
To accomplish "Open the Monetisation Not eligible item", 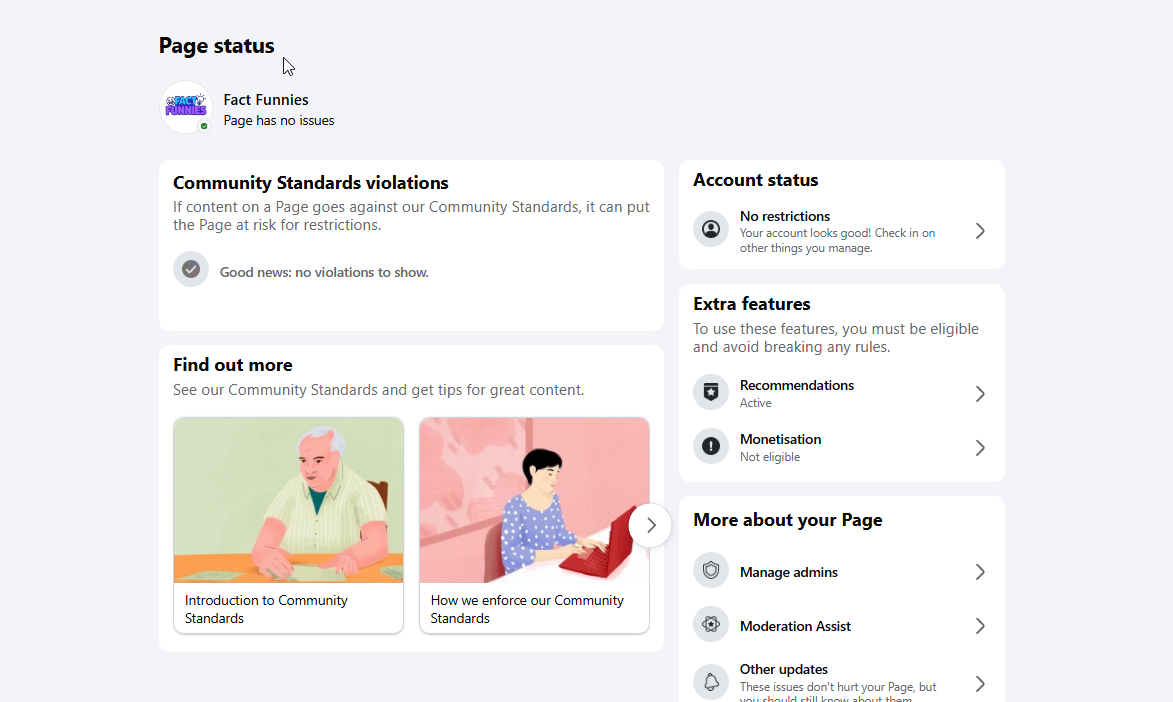I will point(842,448).
